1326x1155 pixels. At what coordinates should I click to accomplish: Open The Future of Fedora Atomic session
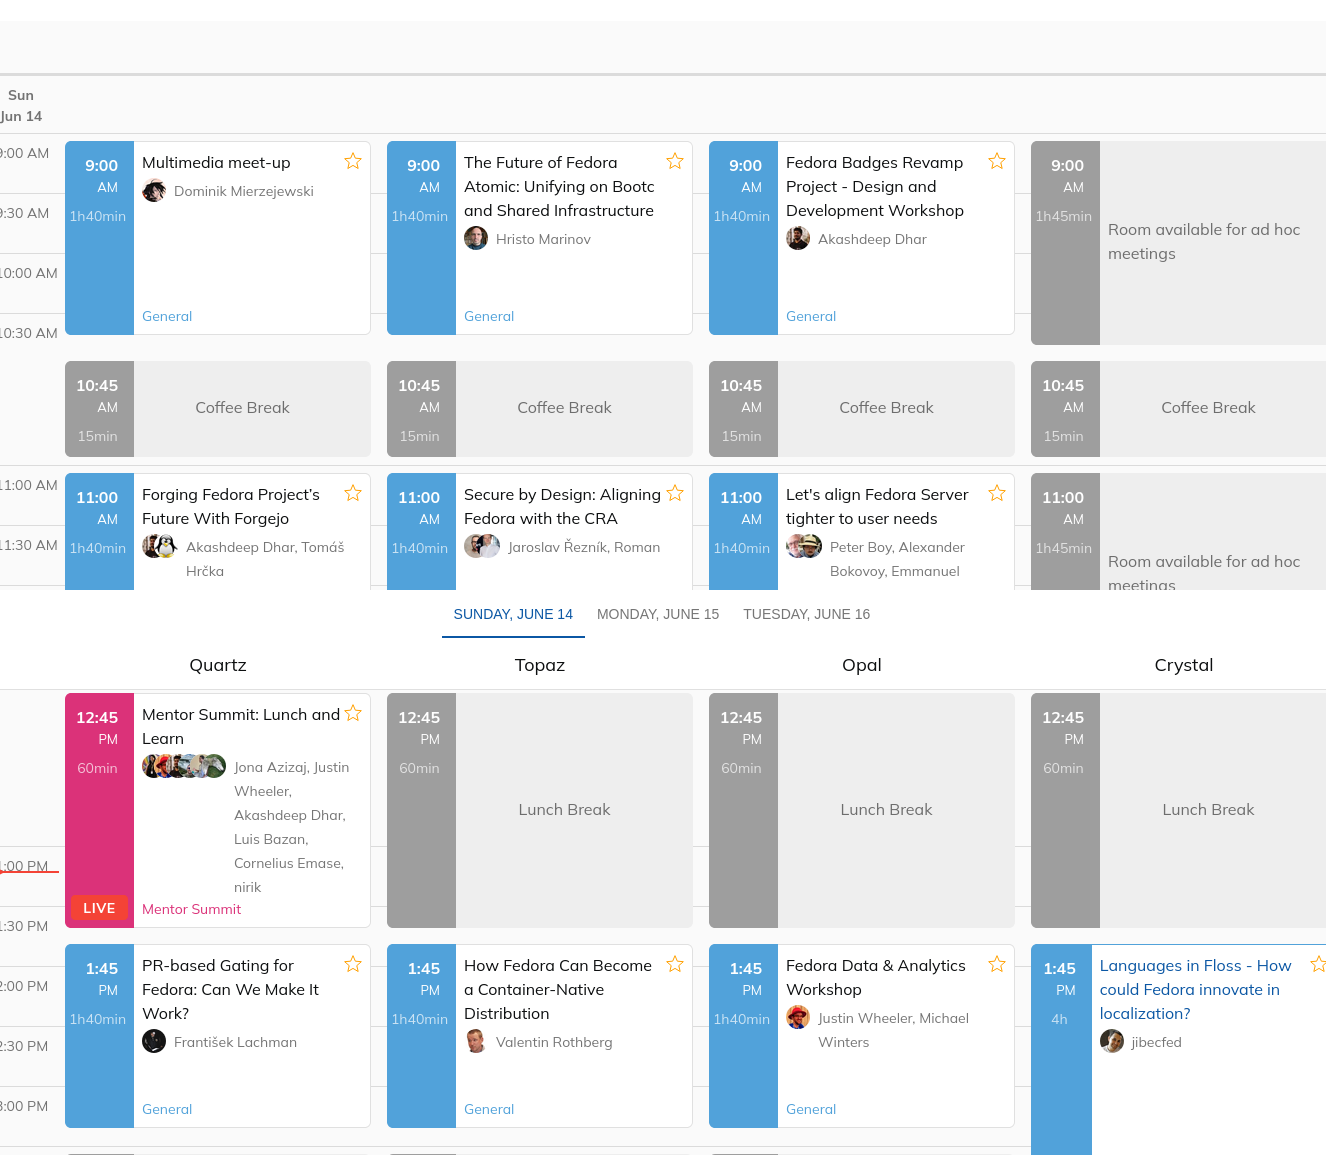click(x=559, y=187)
